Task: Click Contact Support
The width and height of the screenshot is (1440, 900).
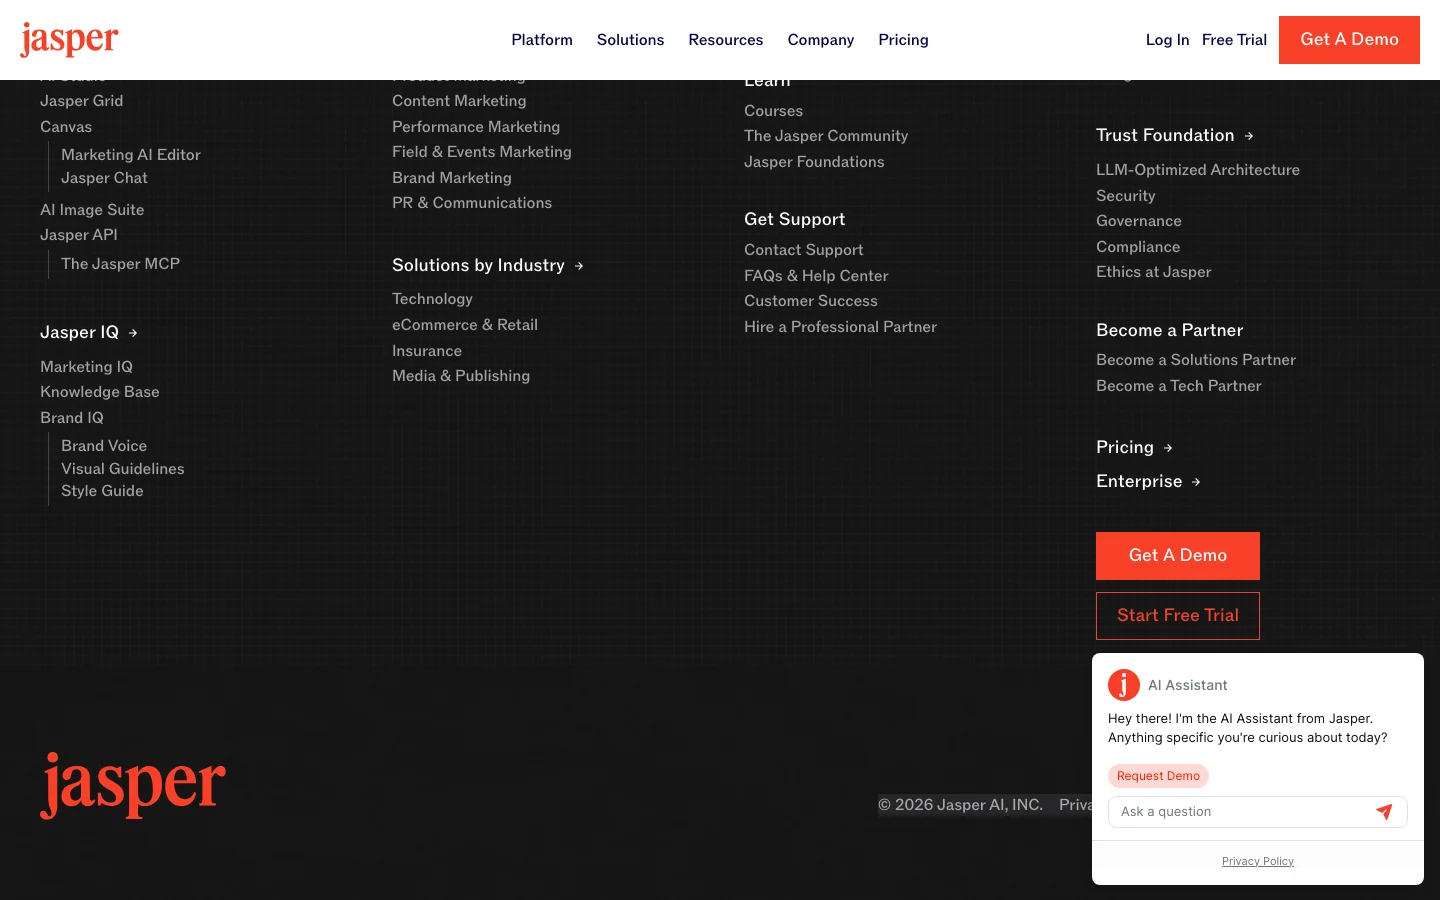Action: (x=803, y=250)
